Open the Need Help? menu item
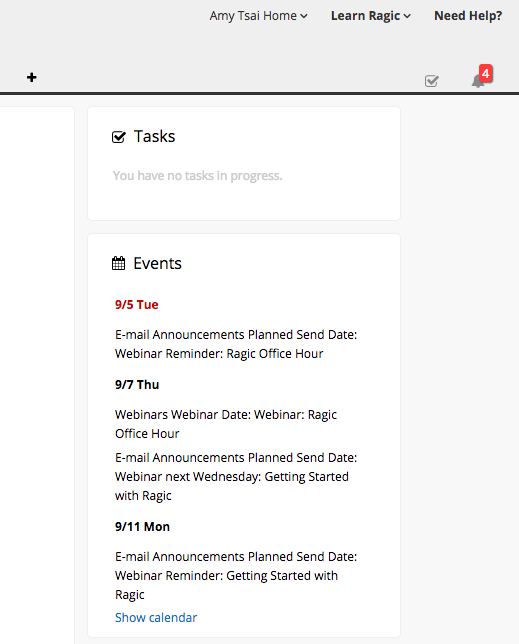This screenshot has height=644, width=519. pos(468,16)
